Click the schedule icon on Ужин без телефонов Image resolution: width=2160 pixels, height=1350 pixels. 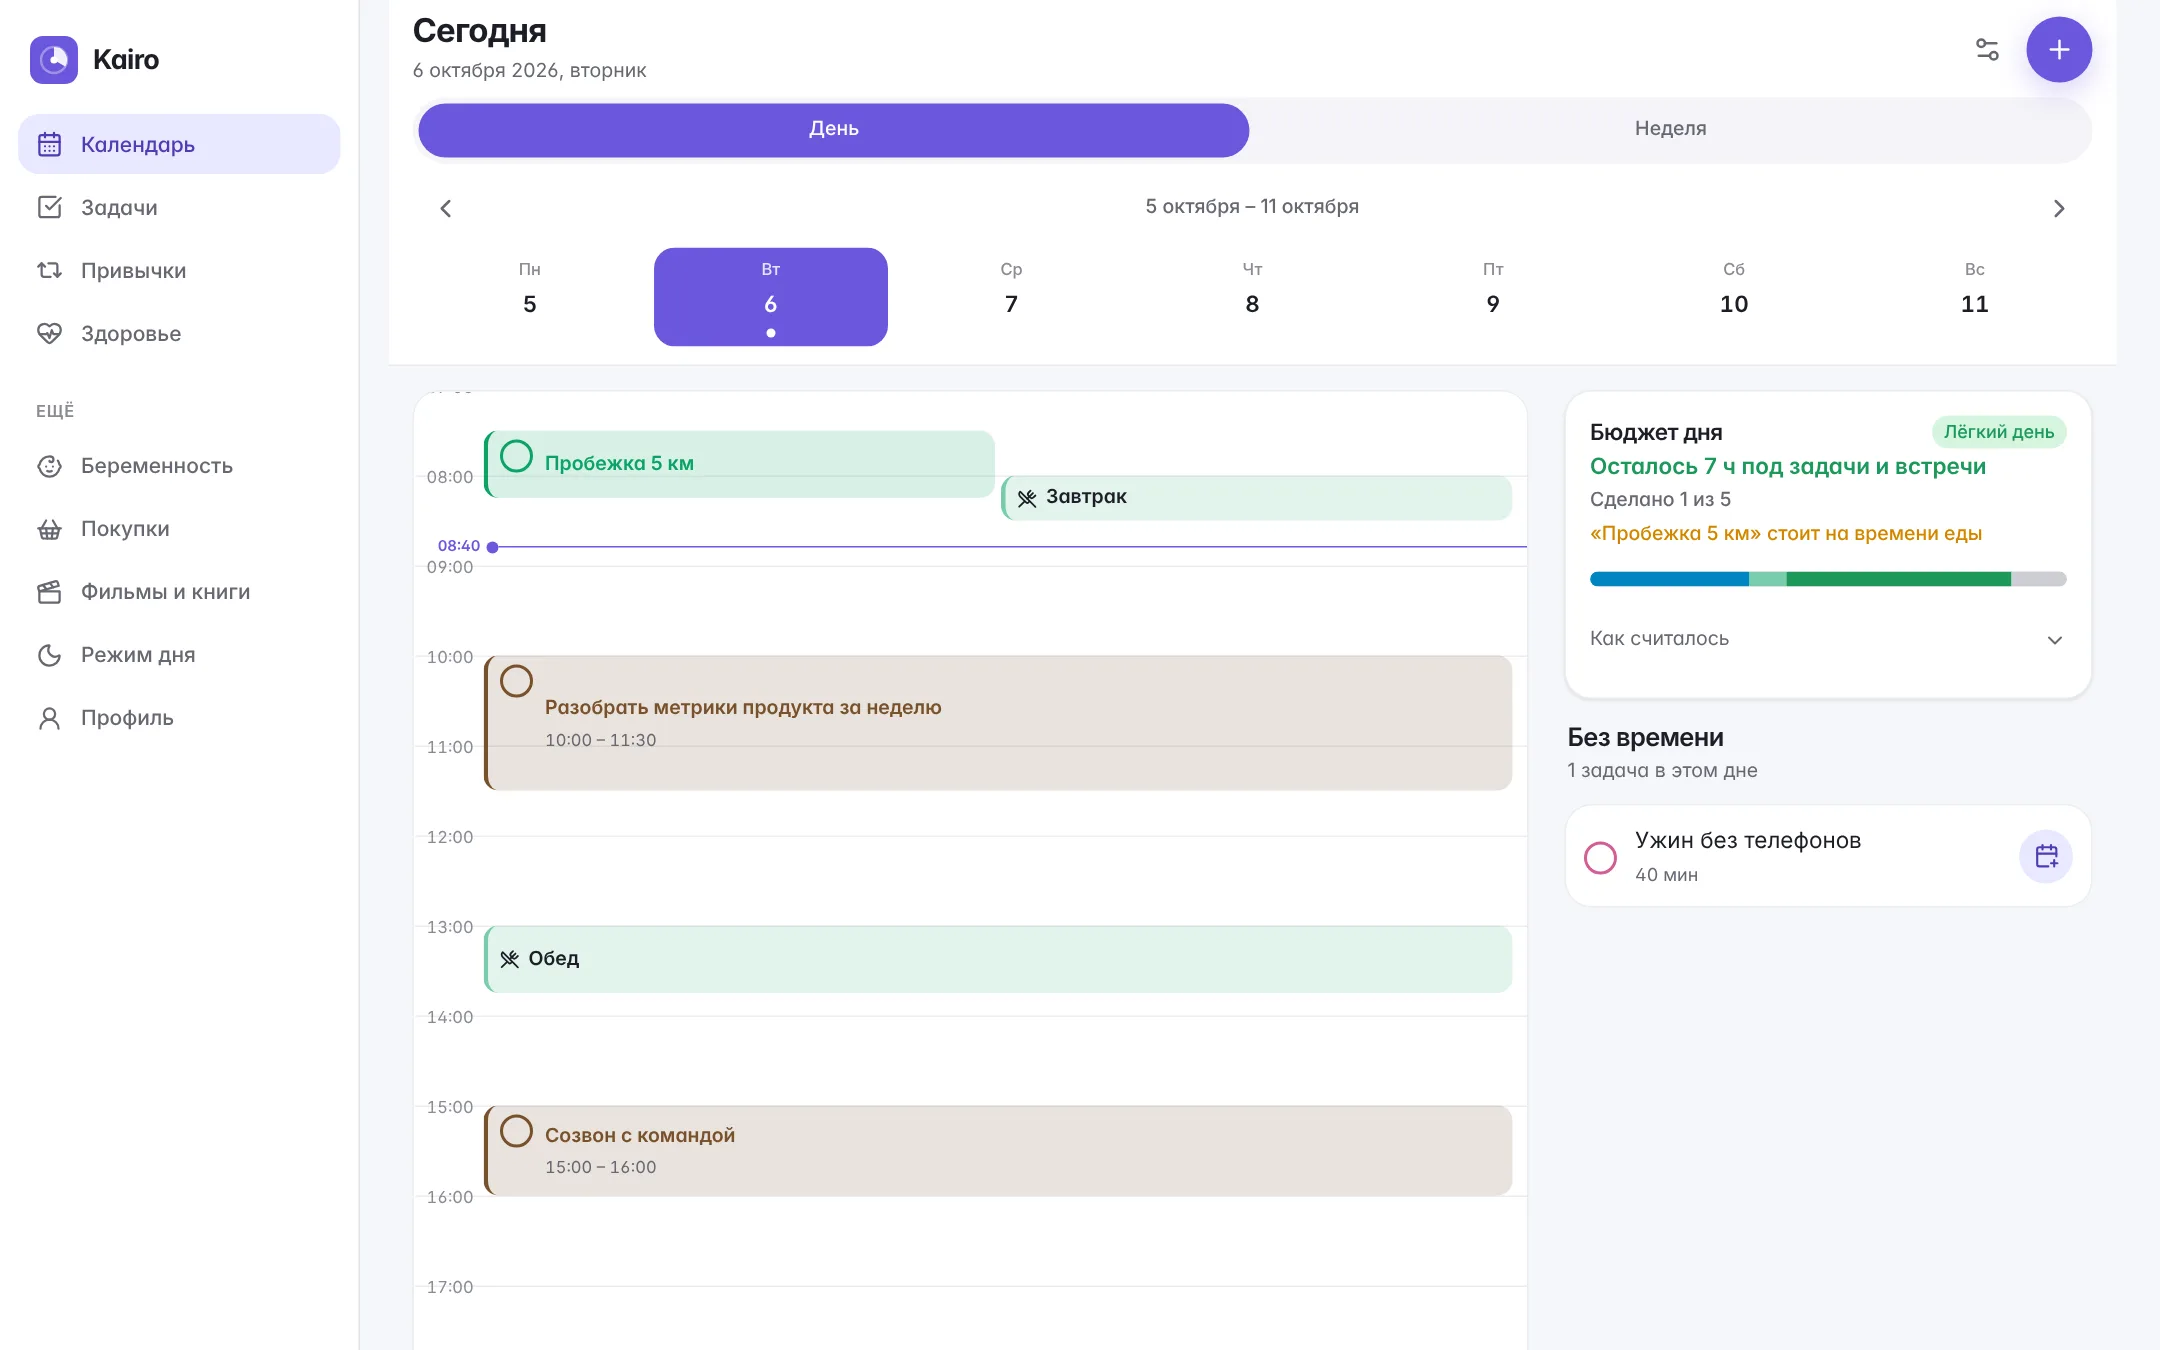point(2046,857)
